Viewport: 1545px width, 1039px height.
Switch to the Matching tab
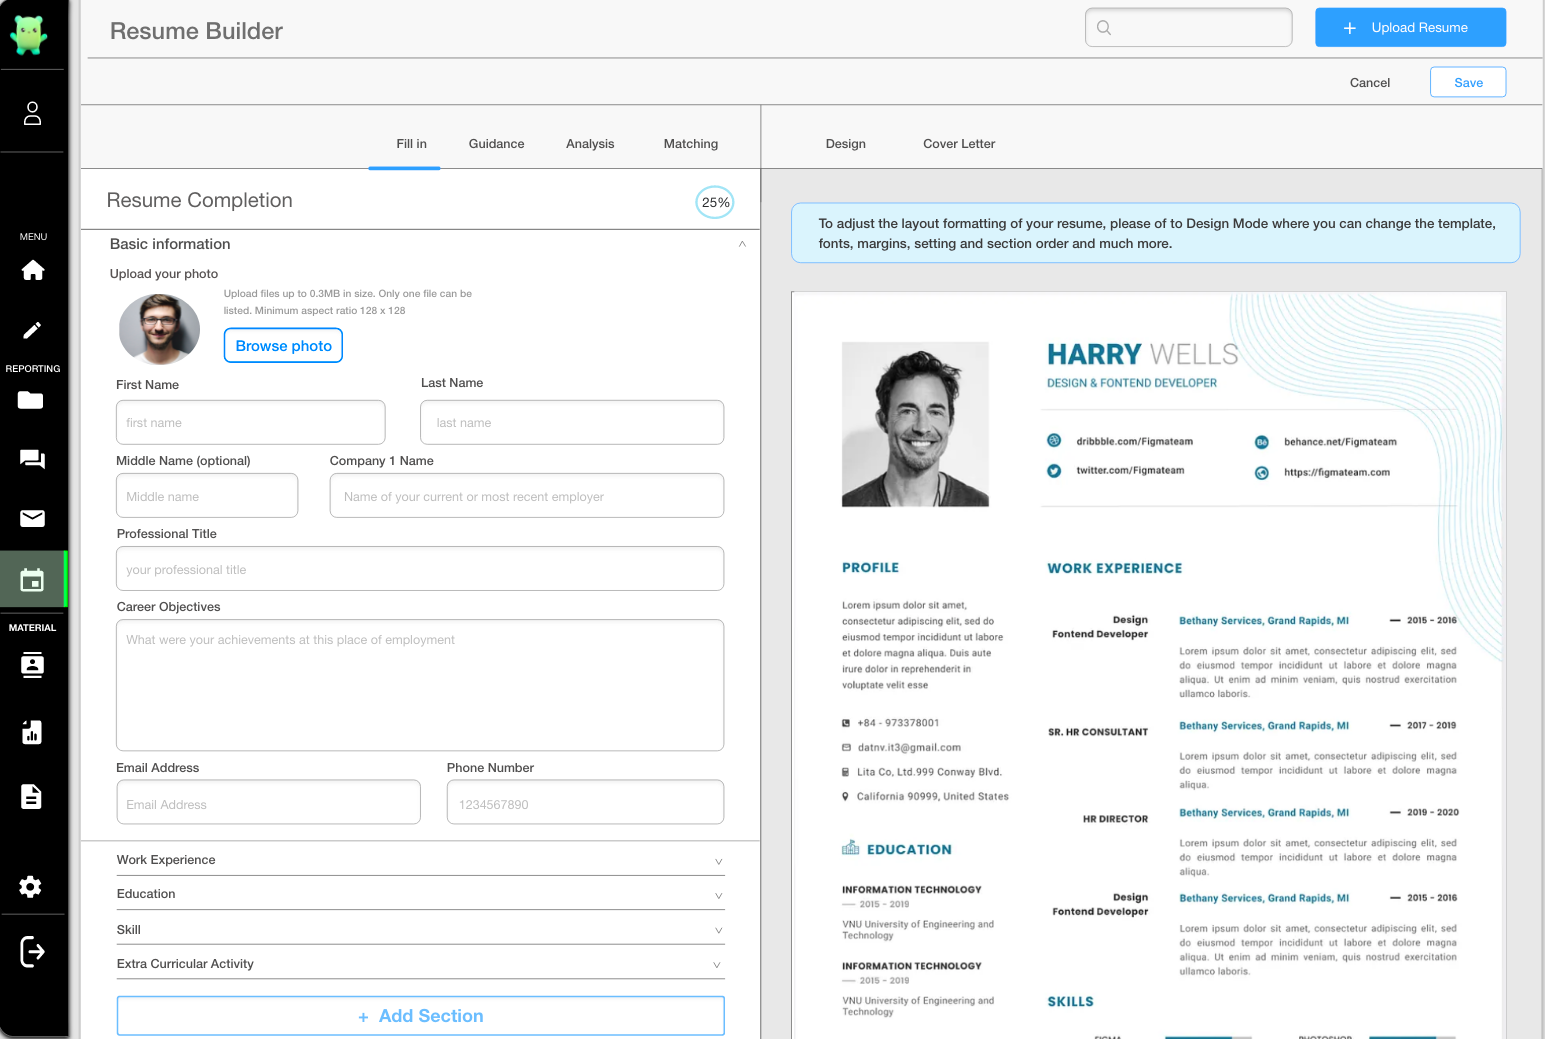tap(690, 143)
